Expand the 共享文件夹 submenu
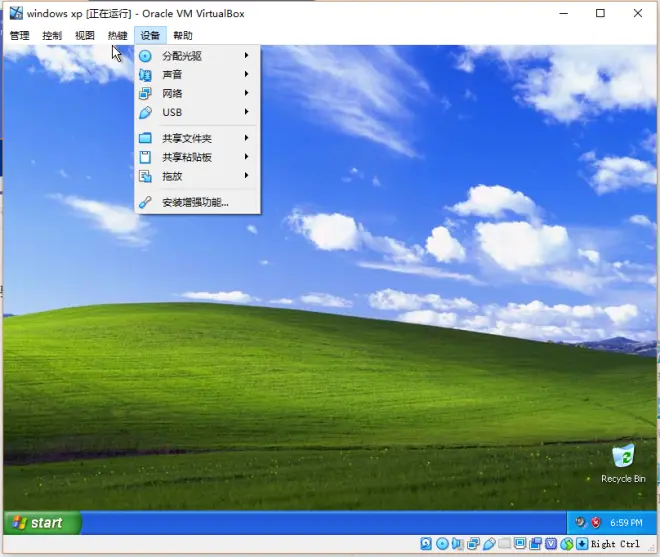 coord(197,138)
